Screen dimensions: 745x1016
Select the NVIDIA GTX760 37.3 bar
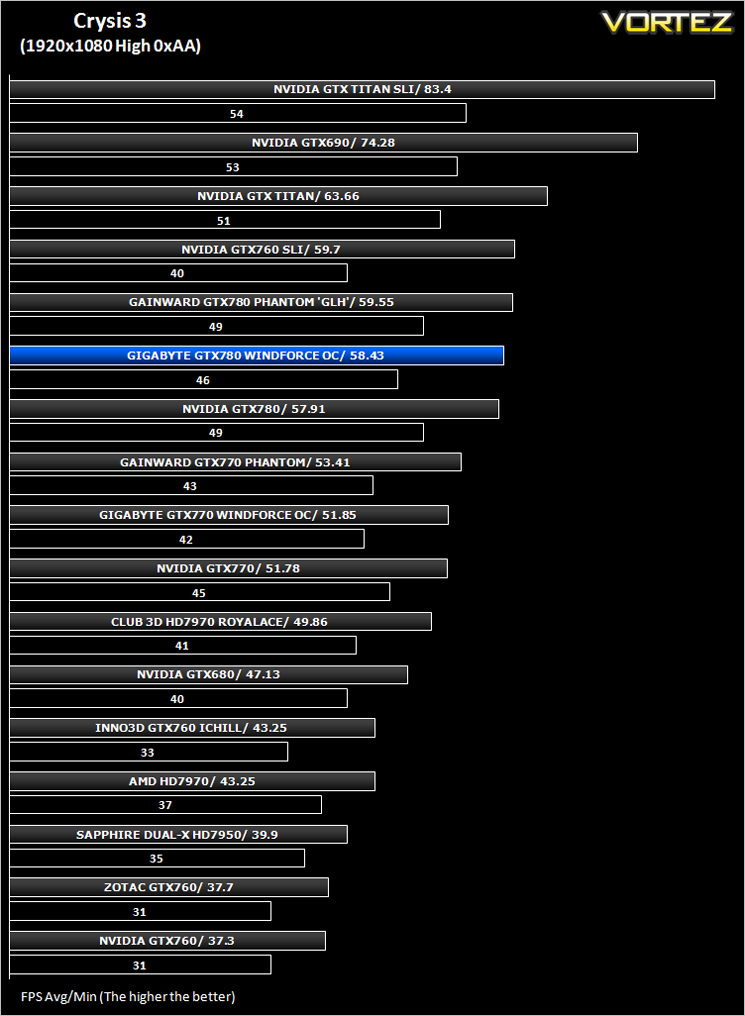(x=167, y=941)
